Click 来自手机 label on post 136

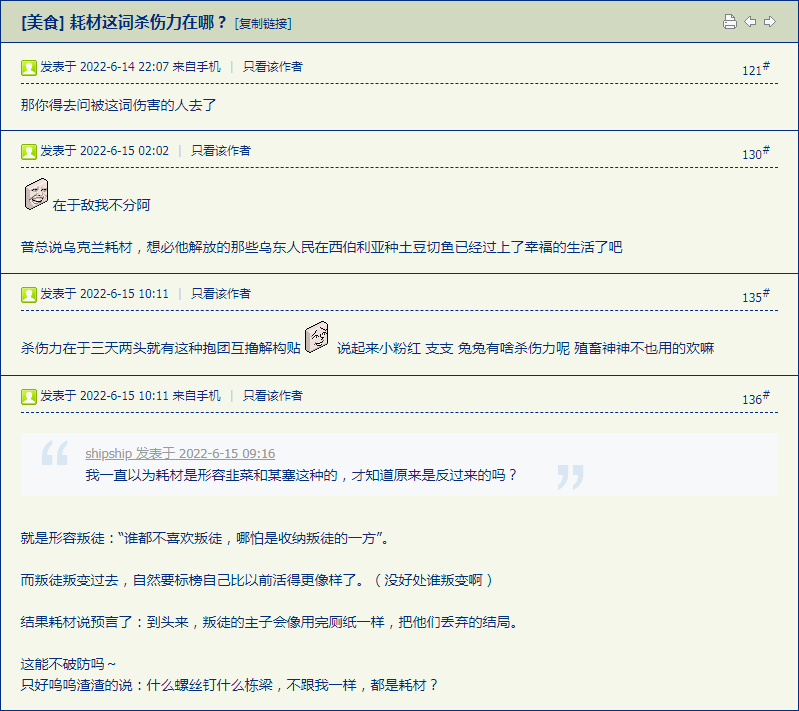(197, 396)
